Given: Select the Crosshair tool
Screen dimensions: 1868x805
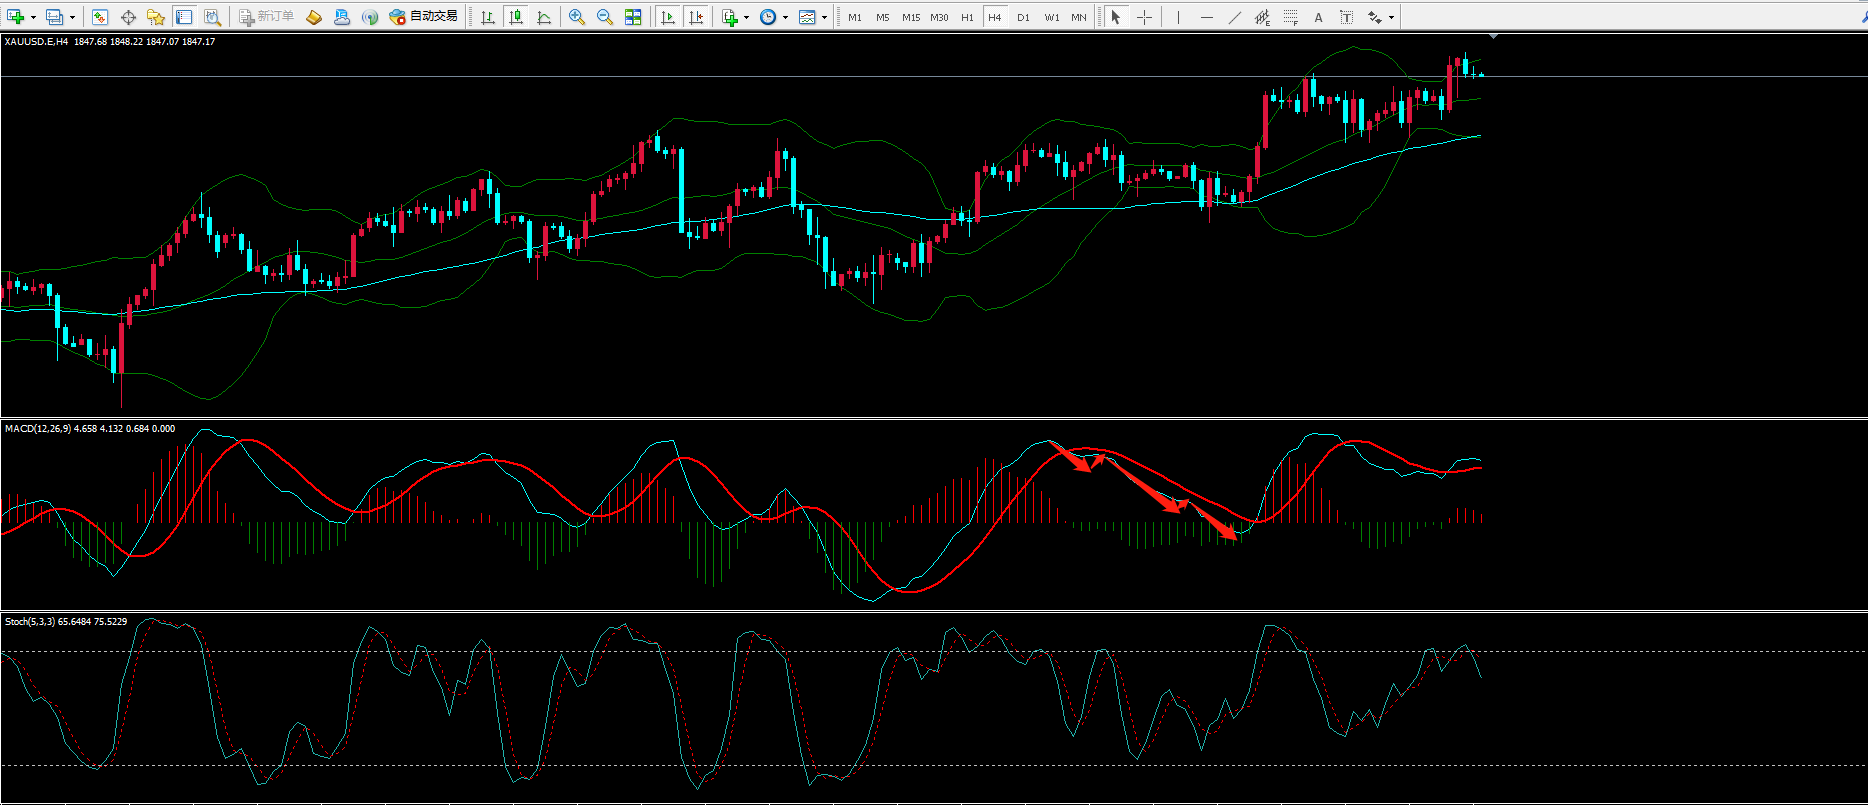Looking at the screenshot, I should pos(1144,17).
